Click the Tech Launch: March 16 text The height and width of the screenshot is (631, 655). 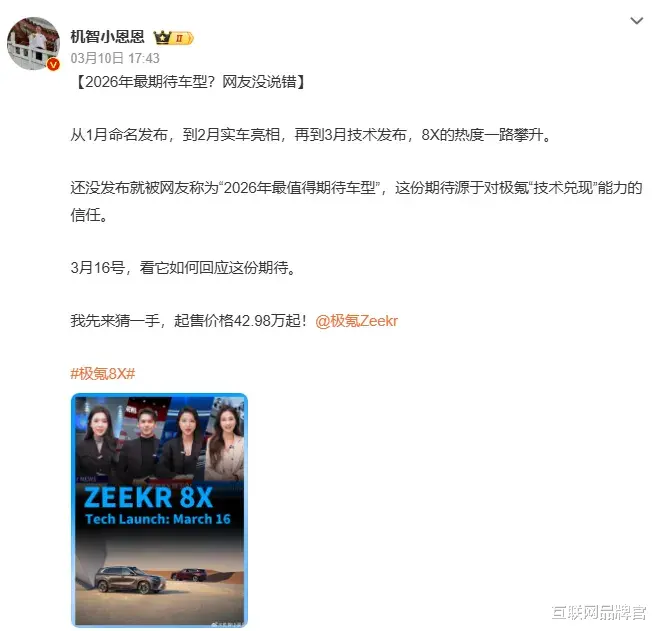coord(157,519)
